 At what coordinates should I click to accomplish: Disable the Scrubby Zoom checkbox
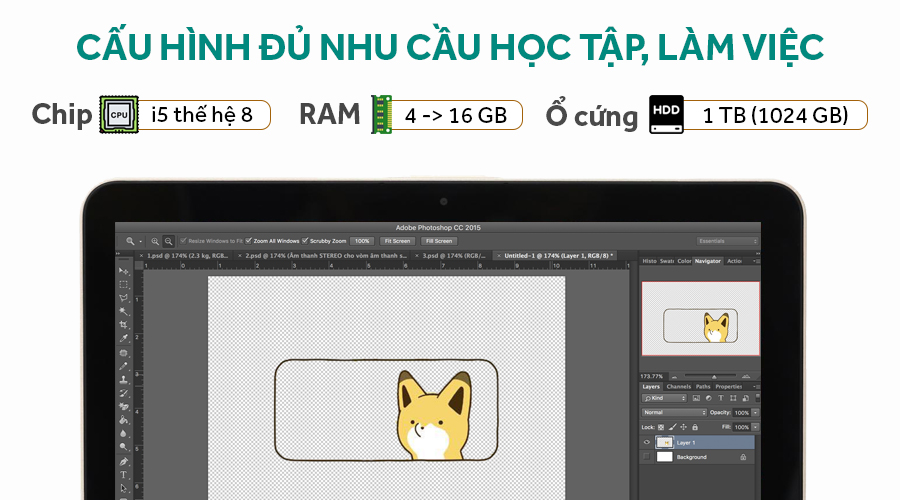tap(306, 241)
